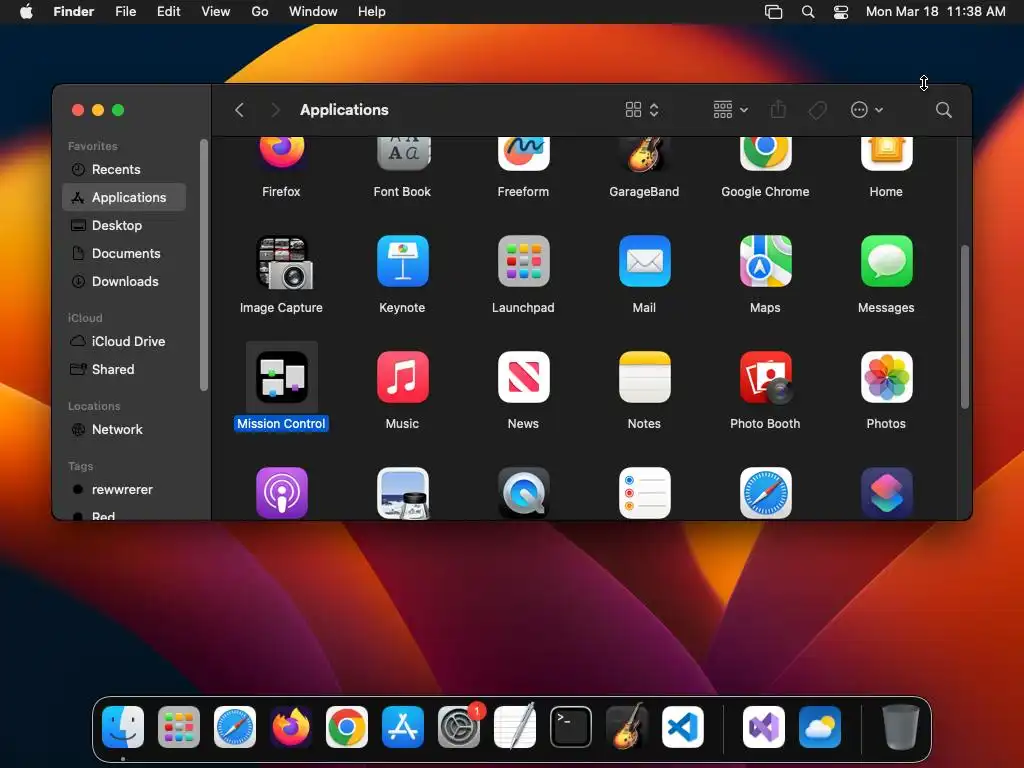The image size is (1024, 768).
Task: Select the Maps app icon
Action: point(765,261)
